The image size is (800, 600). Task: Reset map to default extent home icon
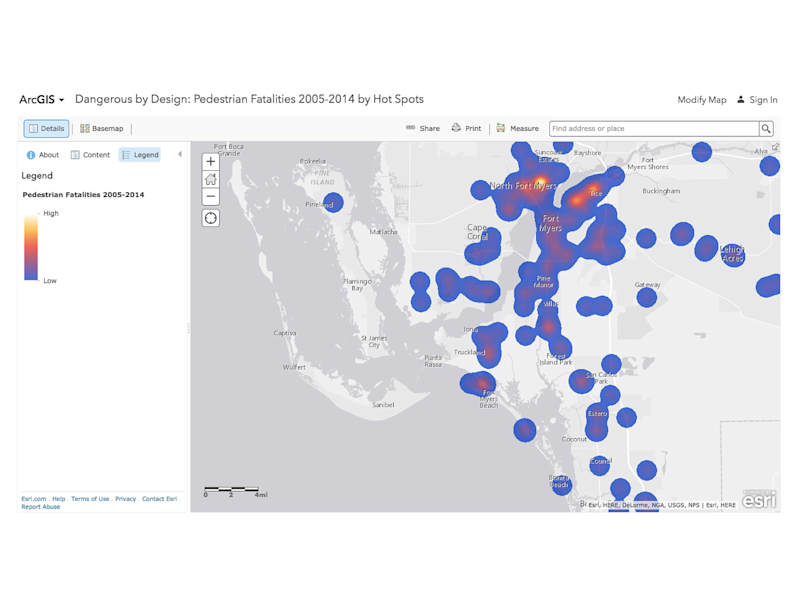coord(210,179)
